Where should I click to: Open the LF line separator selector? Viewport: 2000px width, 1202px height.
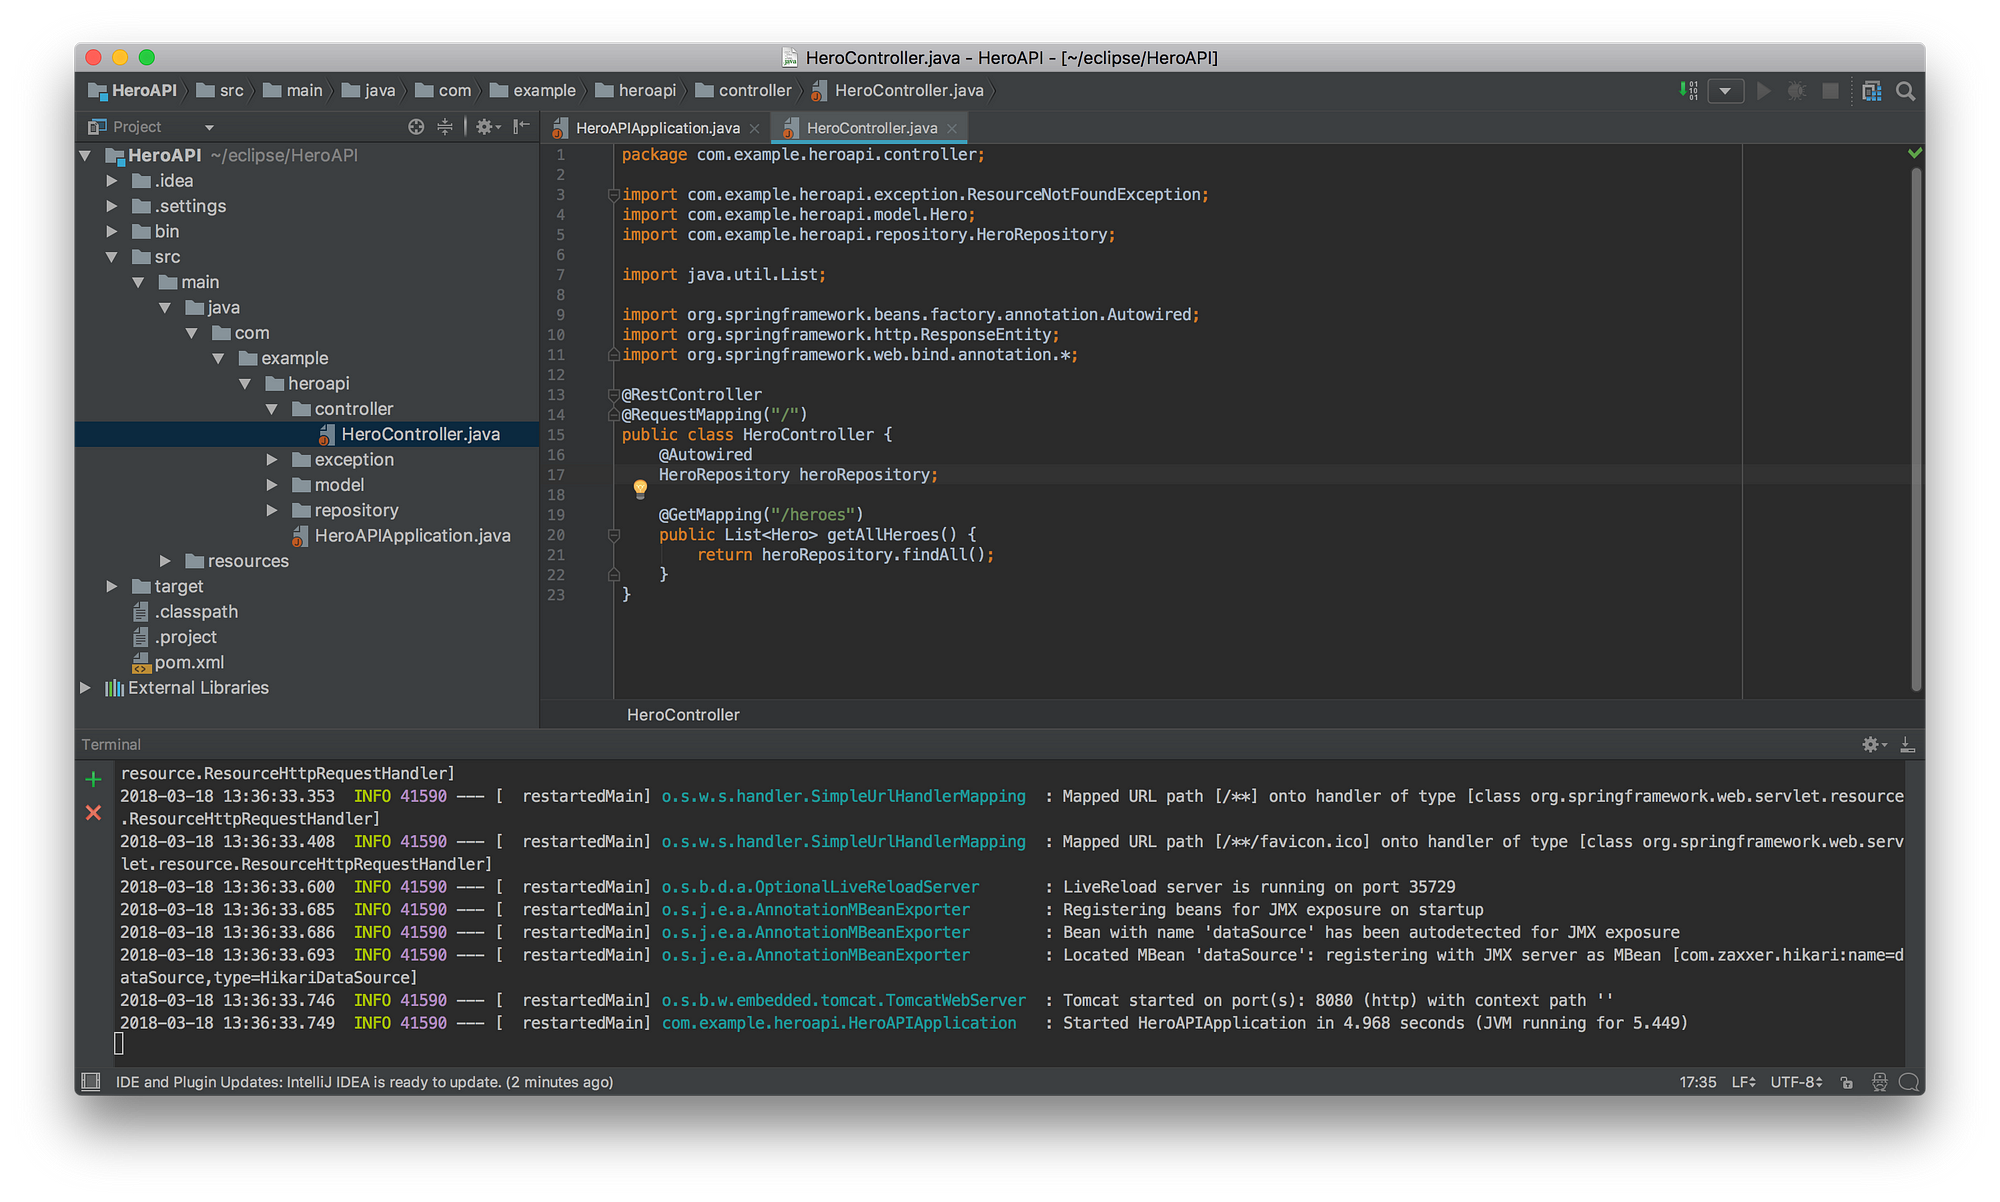1743,1082
